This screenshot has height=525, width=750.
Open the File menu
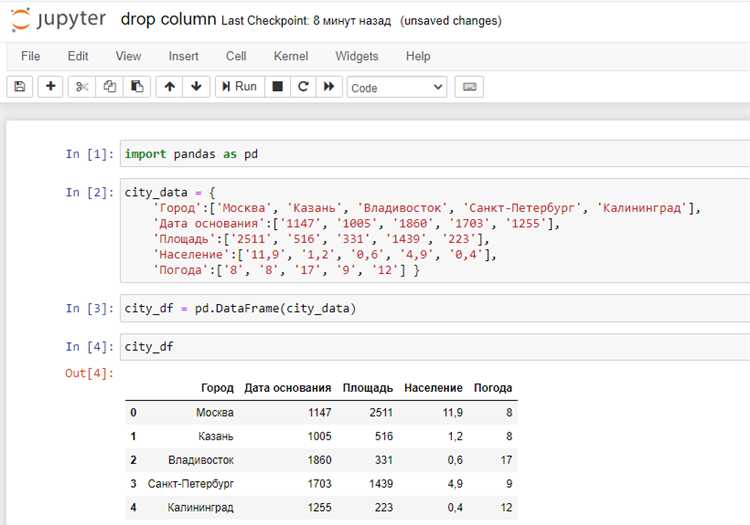coord(30,56)
